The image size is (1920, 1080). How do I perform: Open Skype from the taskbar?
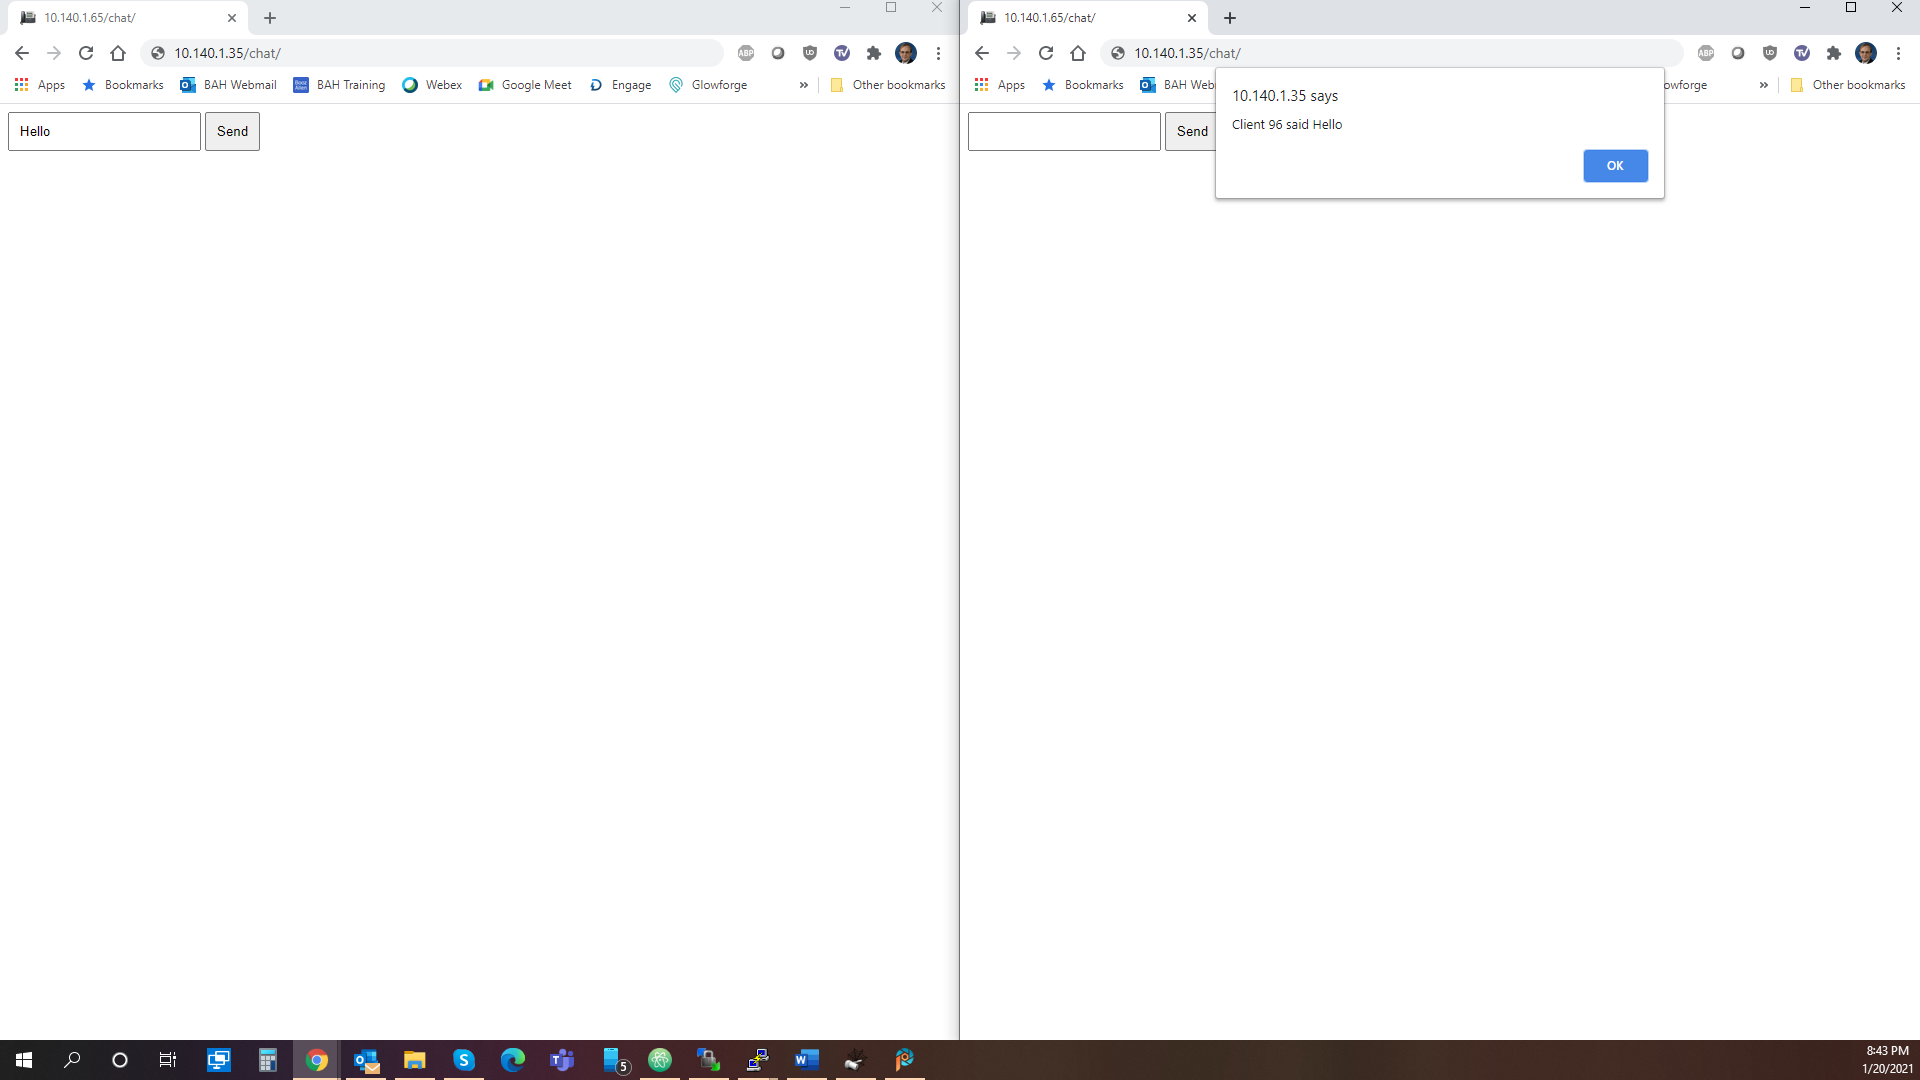click(x=464, y=1060)
